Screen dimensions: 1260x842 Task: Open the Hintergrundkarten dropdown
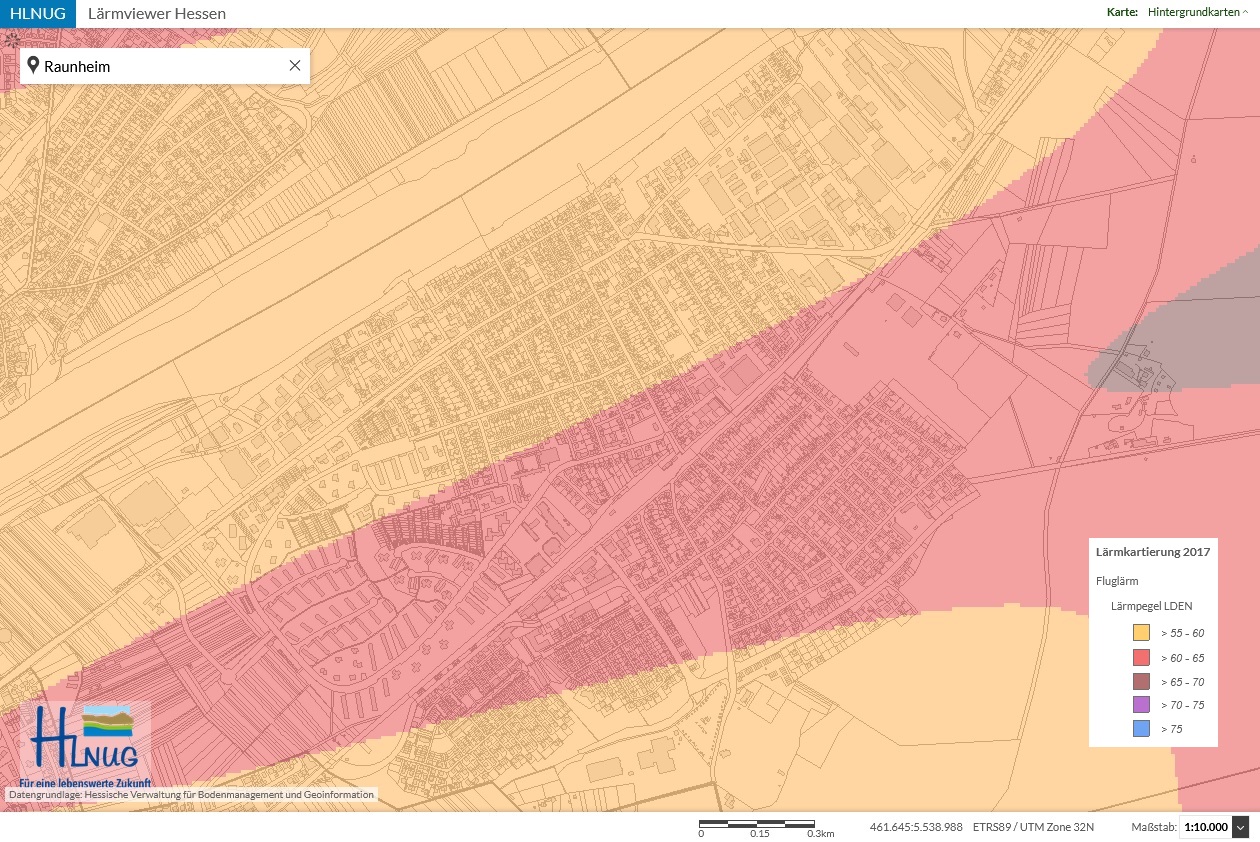click(x=1200, y=13)
